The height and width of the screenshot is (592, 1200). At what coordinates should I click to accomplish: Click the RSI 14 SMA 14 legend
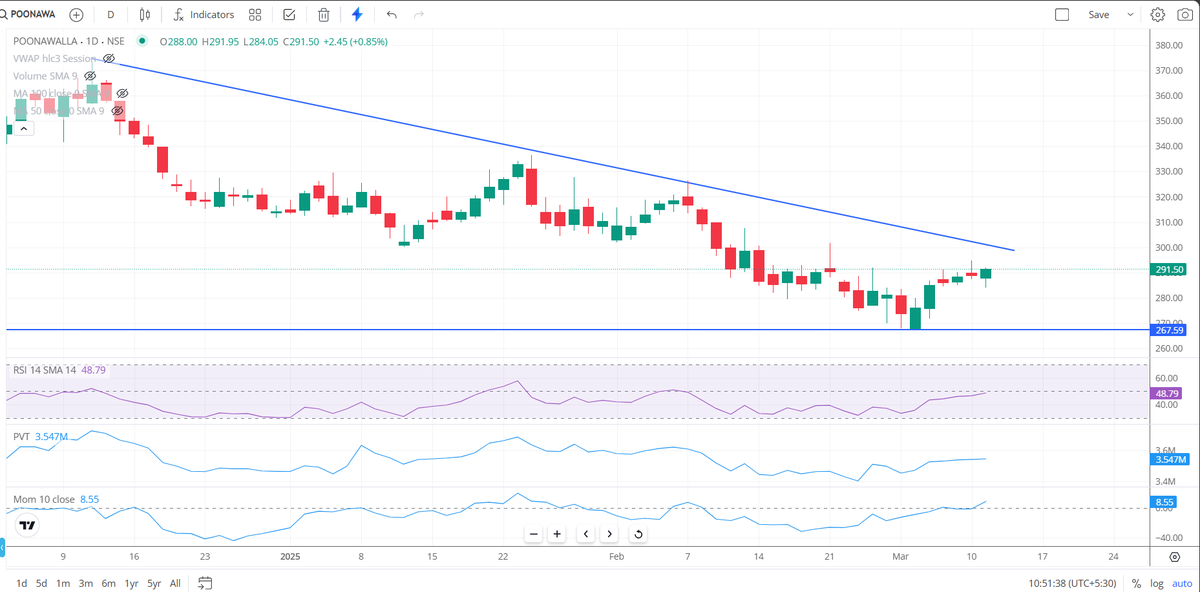45,370
